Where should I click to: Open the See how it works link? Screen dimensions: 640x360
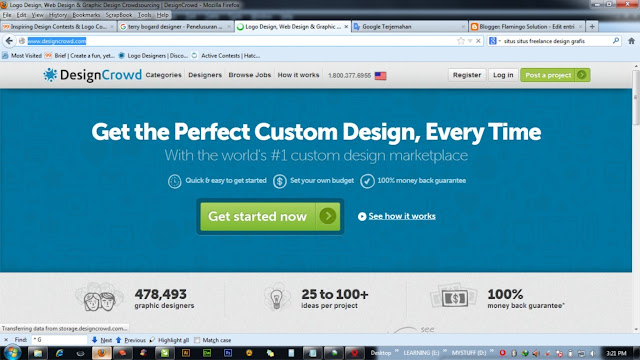pyautogui.click(x=402, y=216)
